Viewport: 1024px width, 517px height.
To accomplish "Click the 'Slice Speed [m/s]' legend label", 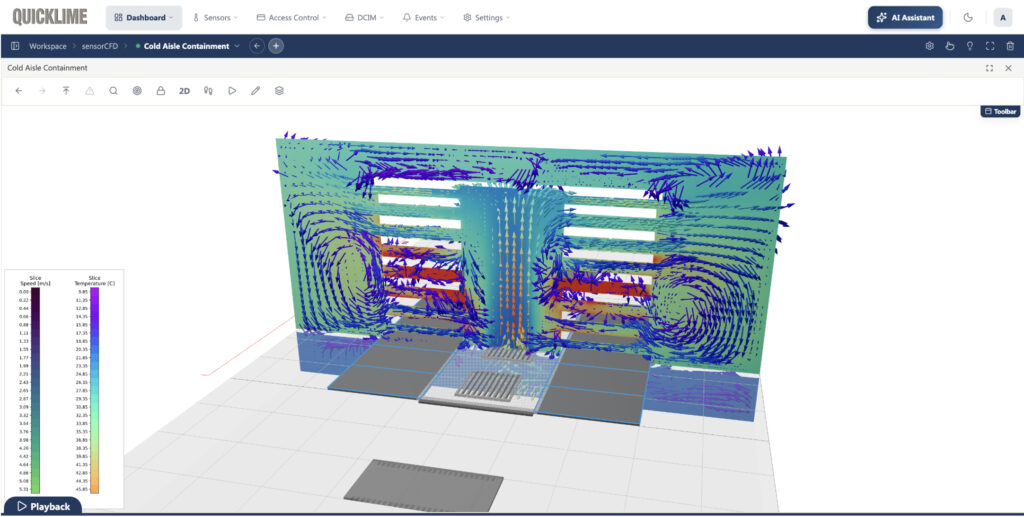I will coord(35,281).
